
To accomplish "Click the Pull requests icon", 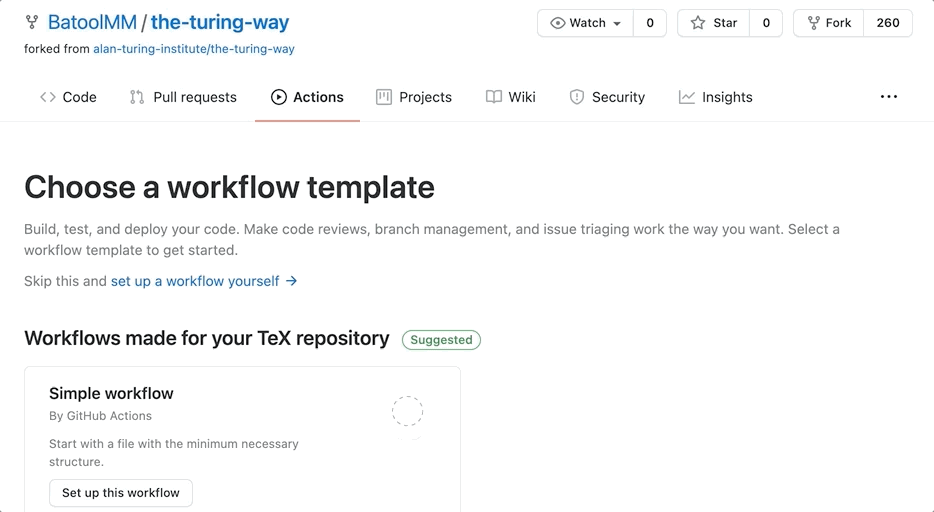I will point(137,97).
